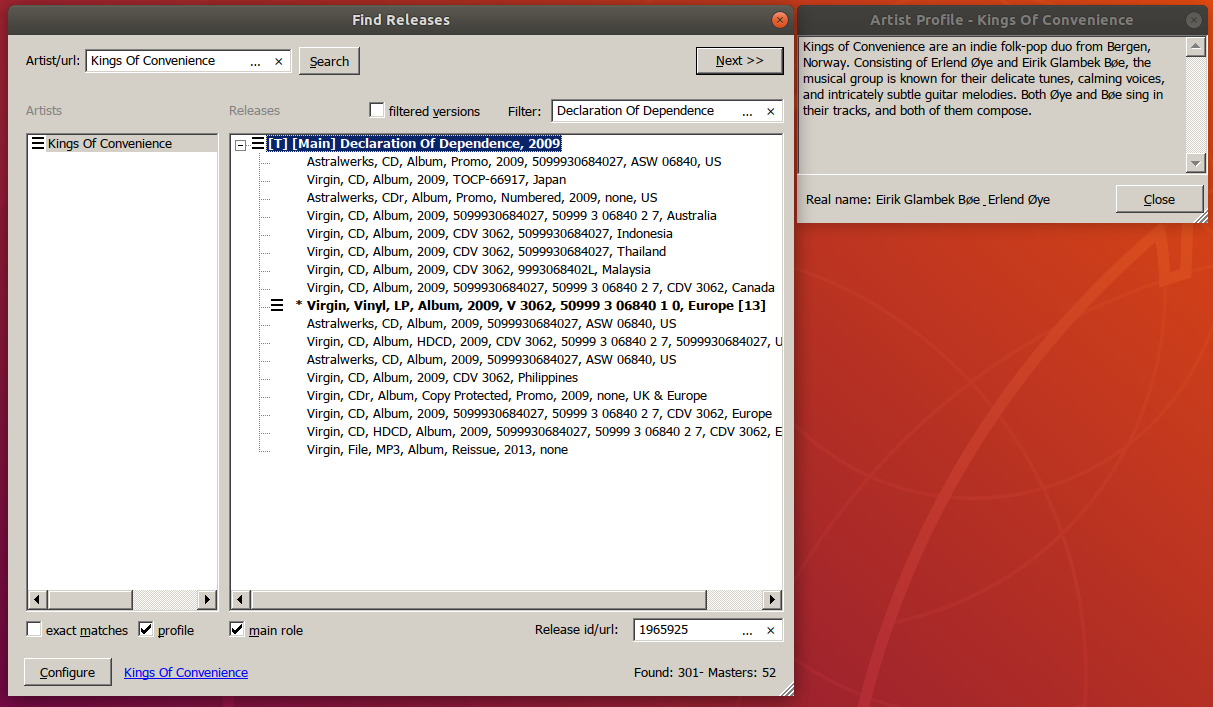The image size is (1213, 707).
Task: Click the Search button
Action: (329, 61)
